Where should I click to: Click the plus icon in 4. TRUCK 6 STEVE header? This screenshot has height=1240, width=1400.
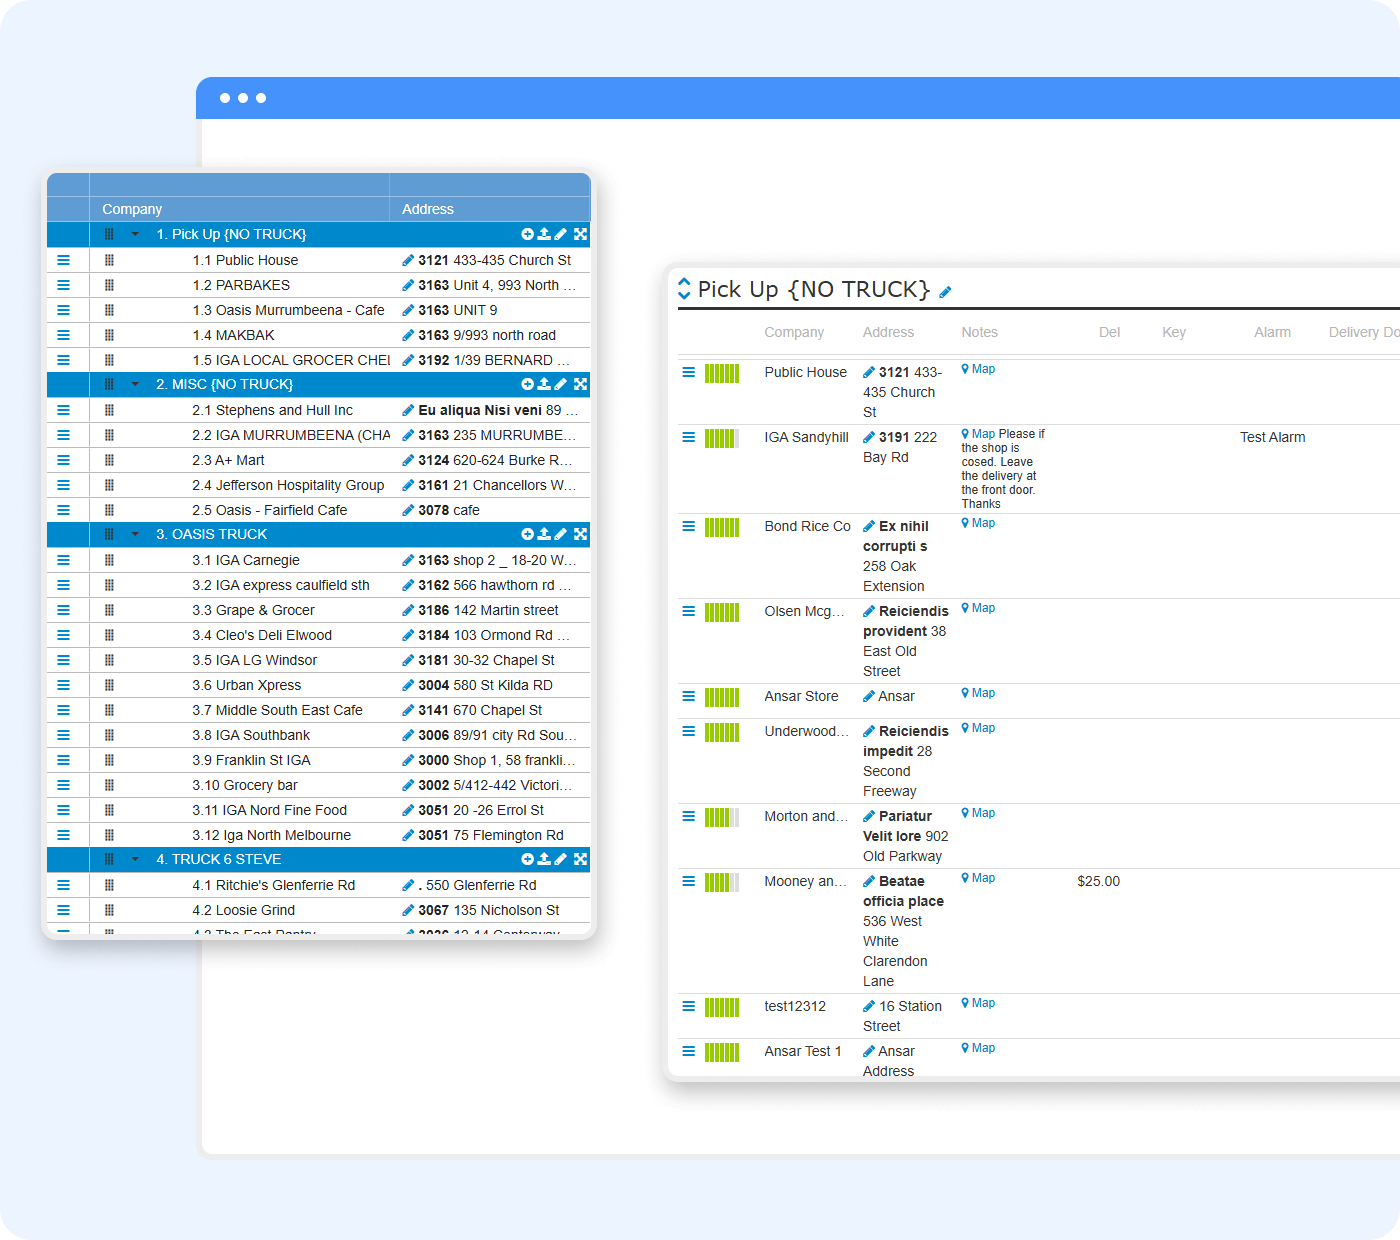coord(527,859)
